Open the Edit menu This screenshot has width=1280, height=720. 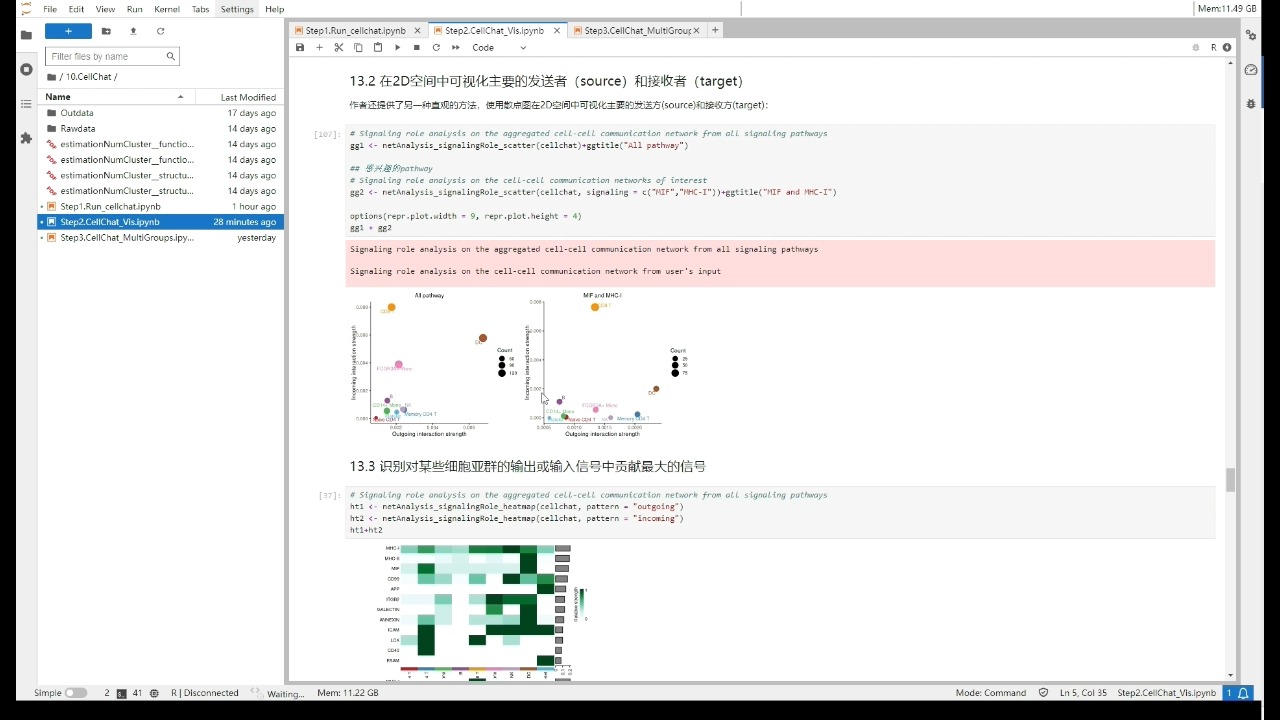76,9
